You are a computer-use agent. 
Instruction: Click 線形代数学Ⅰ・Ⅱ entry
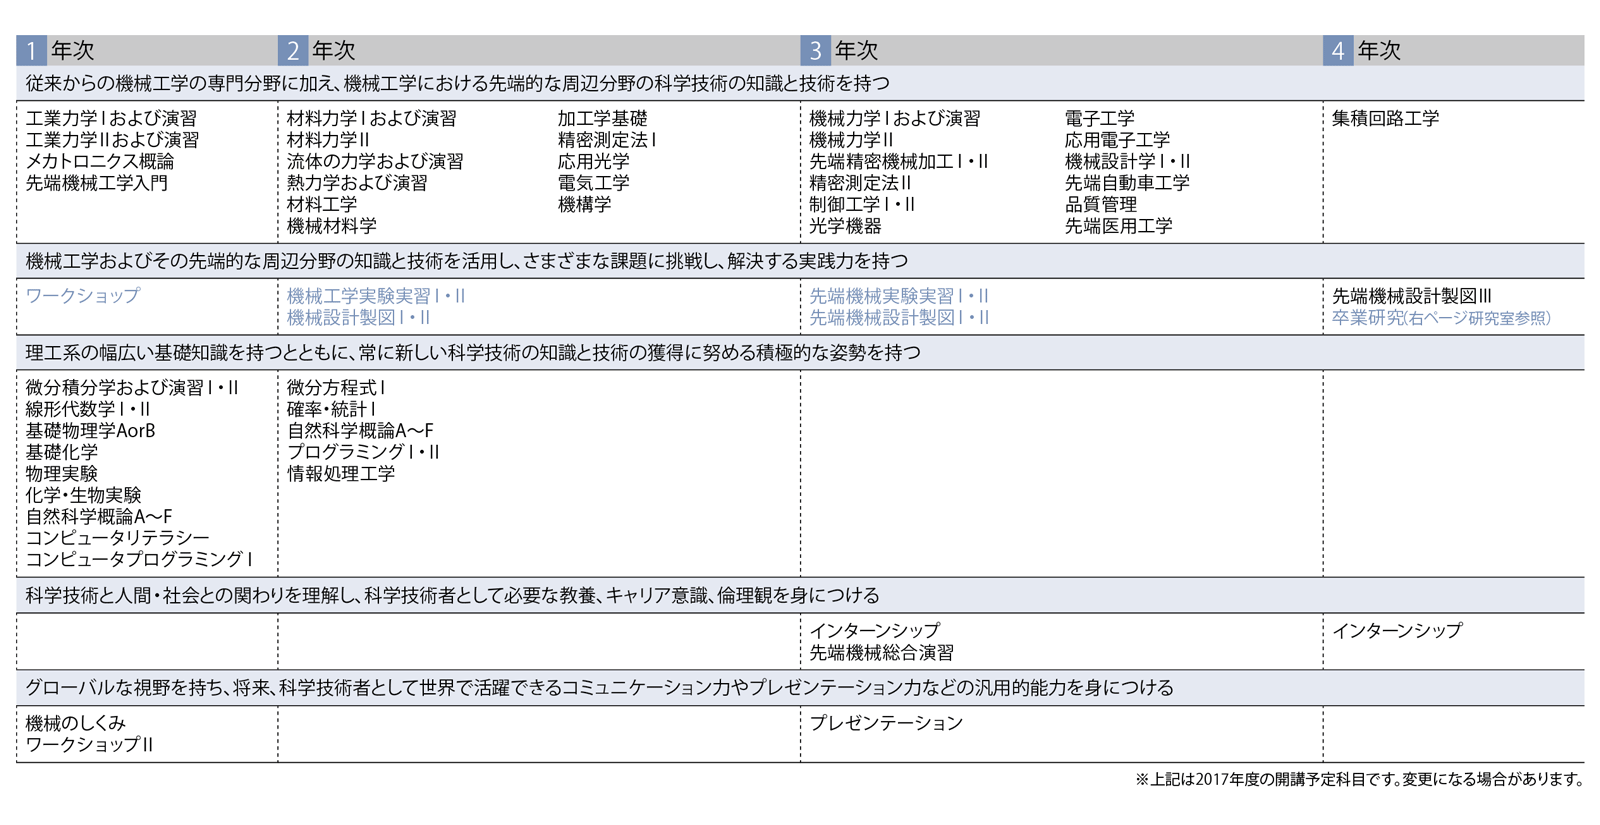coord(88,409)
